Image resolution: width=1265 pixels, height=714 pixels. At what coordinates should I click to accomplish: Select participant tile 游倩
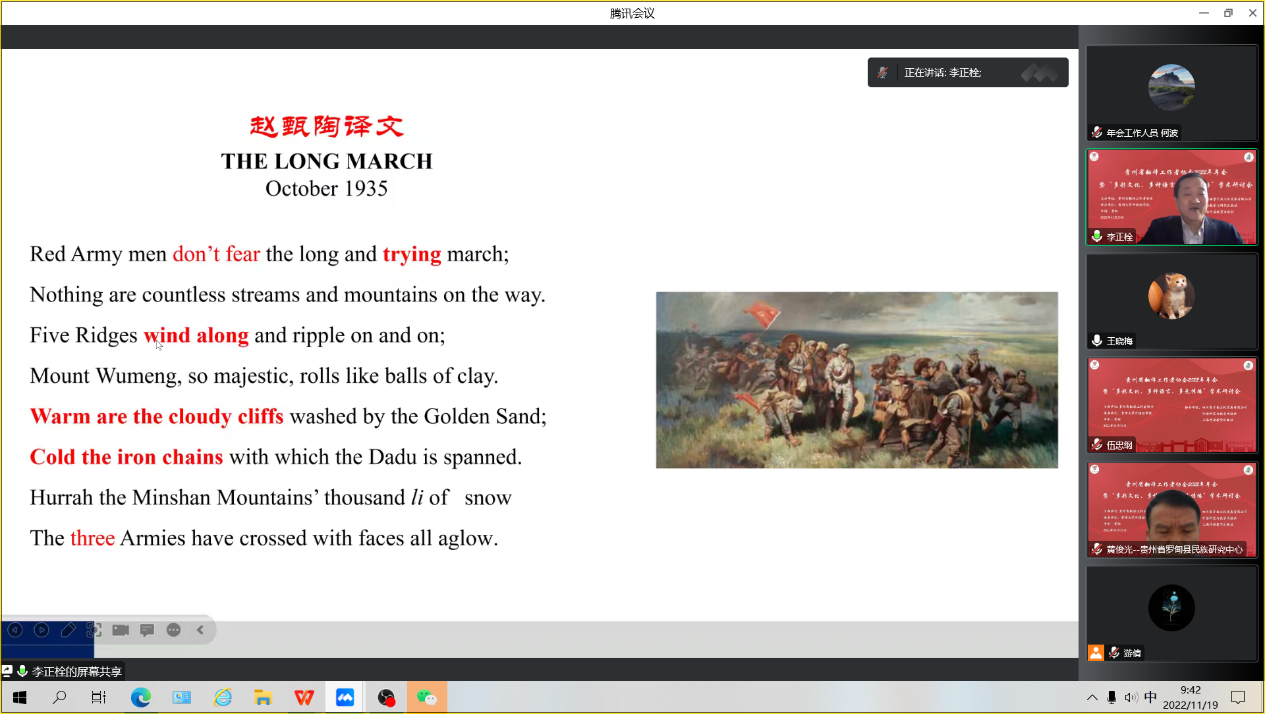[1171, 613]
